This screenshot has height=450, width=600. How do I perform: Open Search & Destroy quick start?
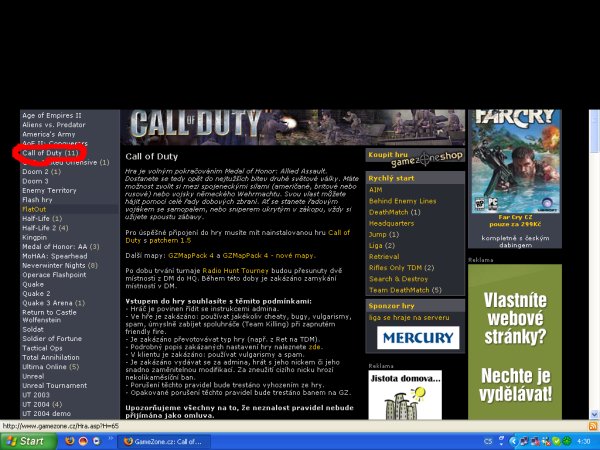coord(398,279)
